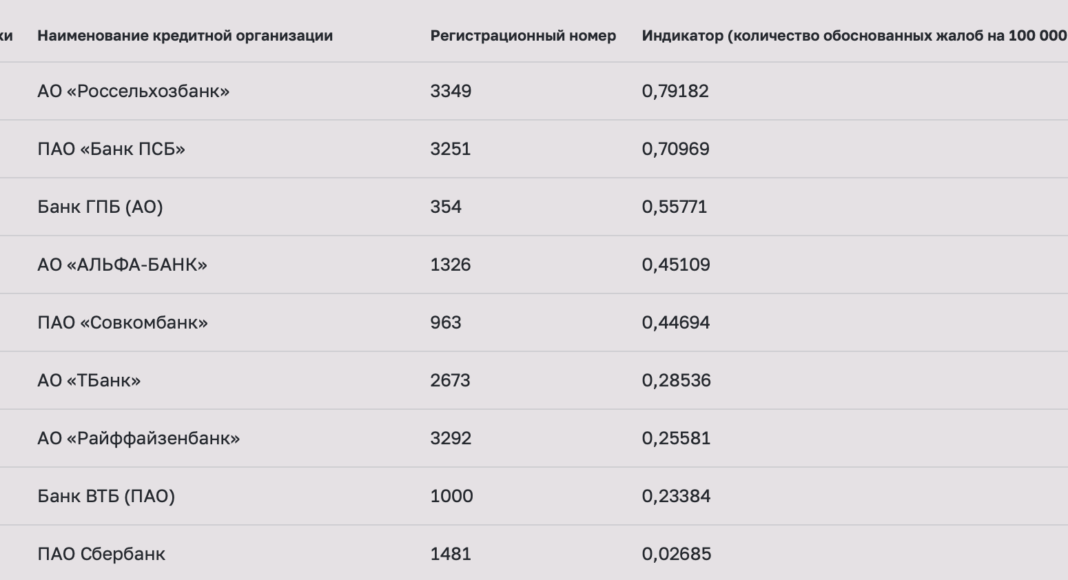1068x580 pixels.
Task: Click the АО «Райффайзенбанк» name
Action: (139, 438)
